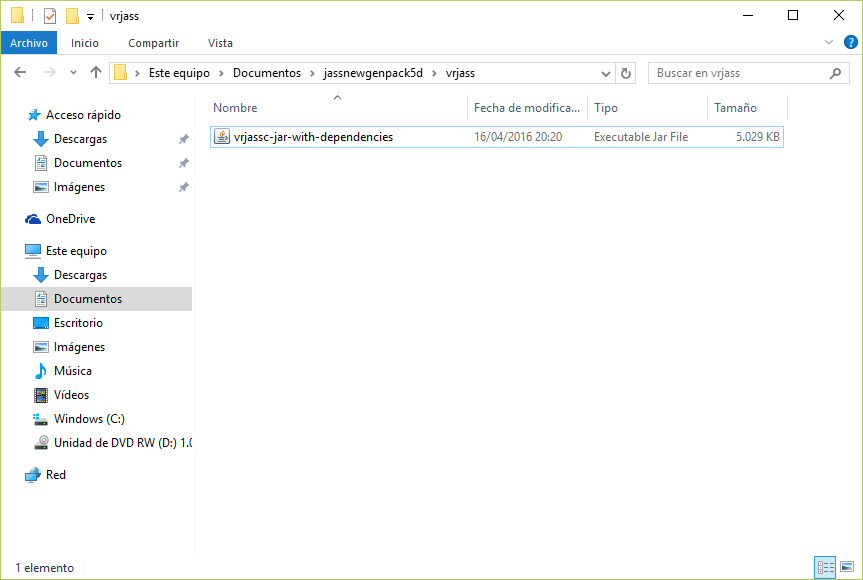Switch to the Vista tab
This screenshot has height=580, width=863.
[x=220, y=43]
